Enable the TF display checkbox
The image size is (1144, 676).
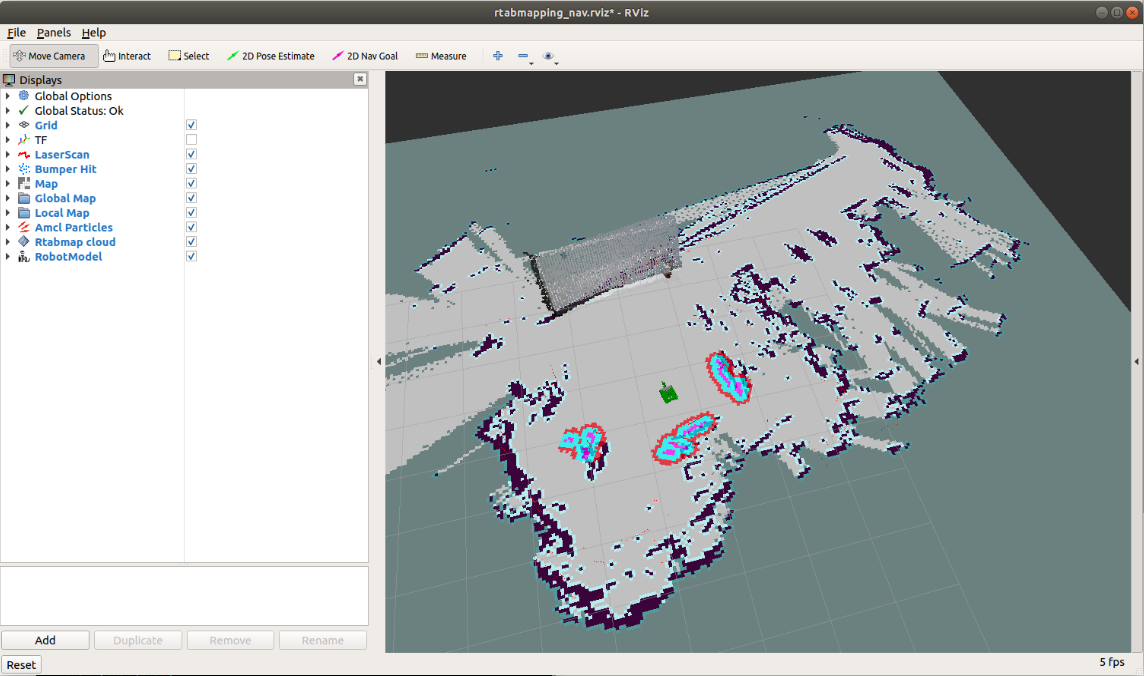pyautogui.click(x=191, y=139)
